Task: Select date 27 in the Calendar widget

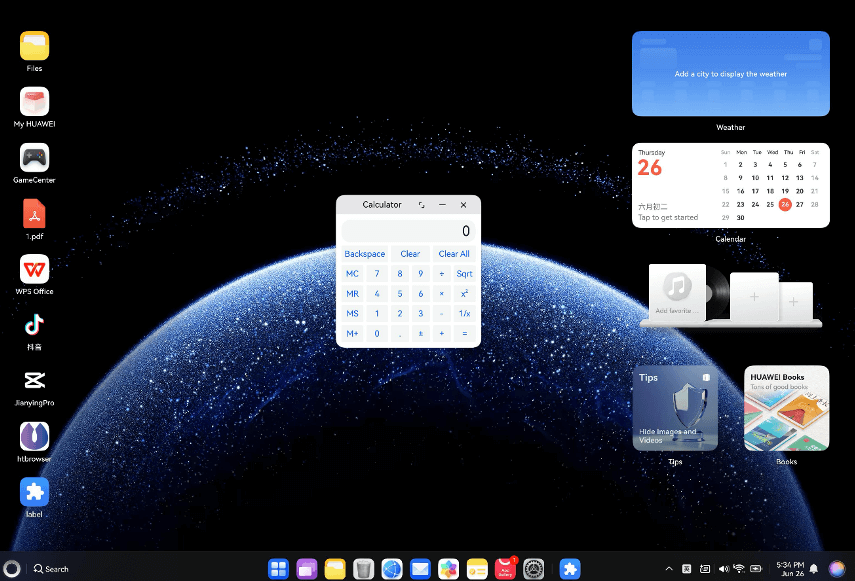Action: (x=800, y=204)
